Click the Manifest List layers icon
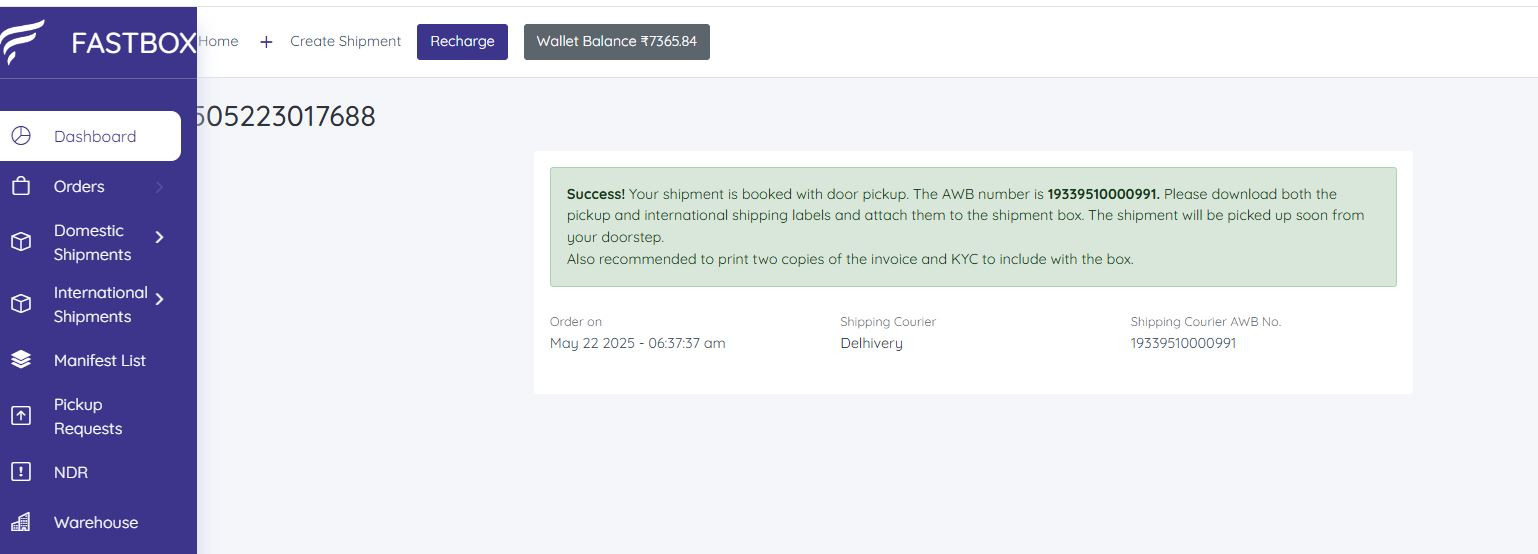 point(21,360)
